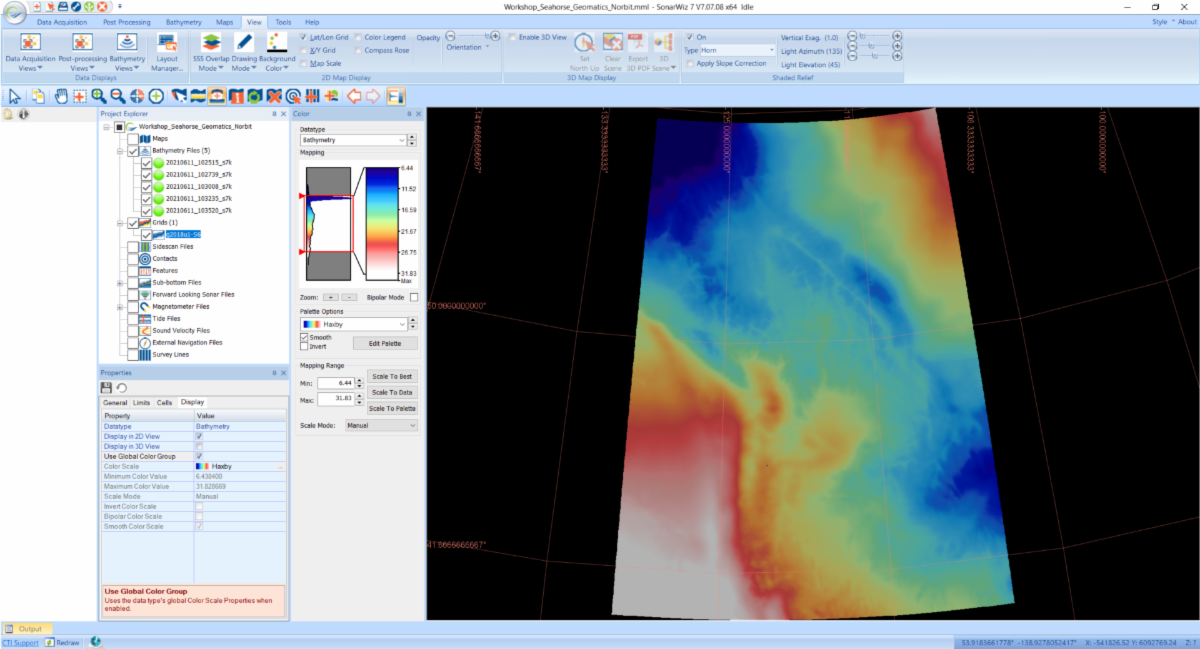The image size is (1200, 649).
Task: Click the zoom in magnifier tool
Action: [98, 96]
